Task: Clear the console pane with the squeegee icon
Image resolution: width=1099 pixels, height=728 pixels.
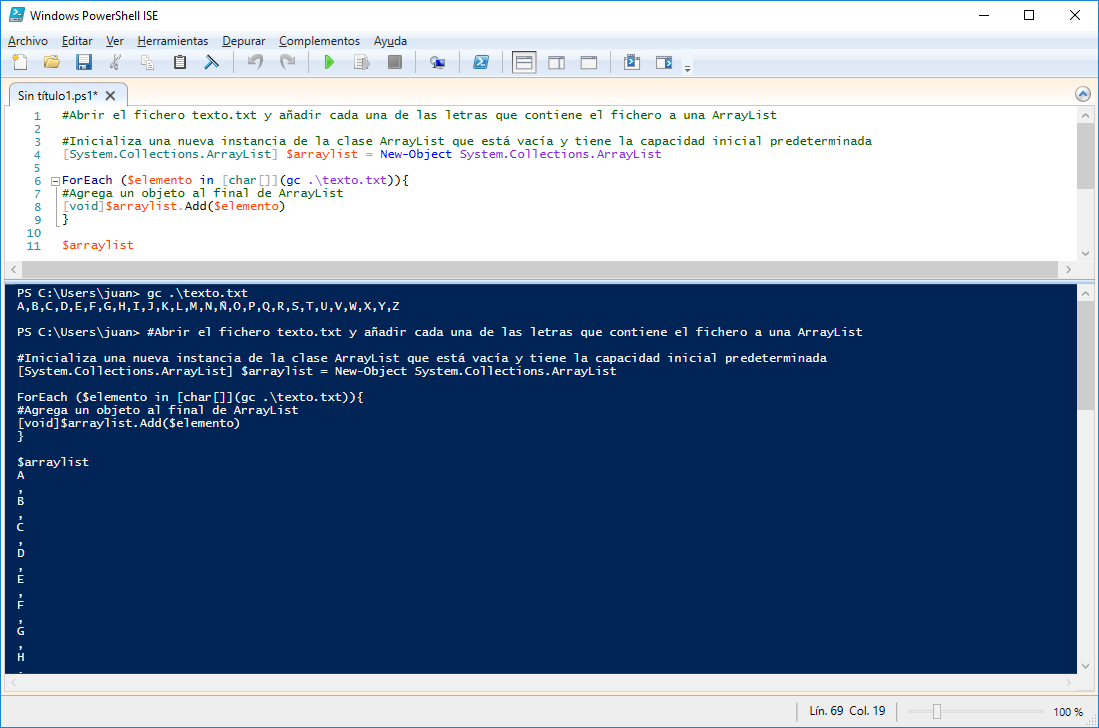Action: click(x=212, y=63)
